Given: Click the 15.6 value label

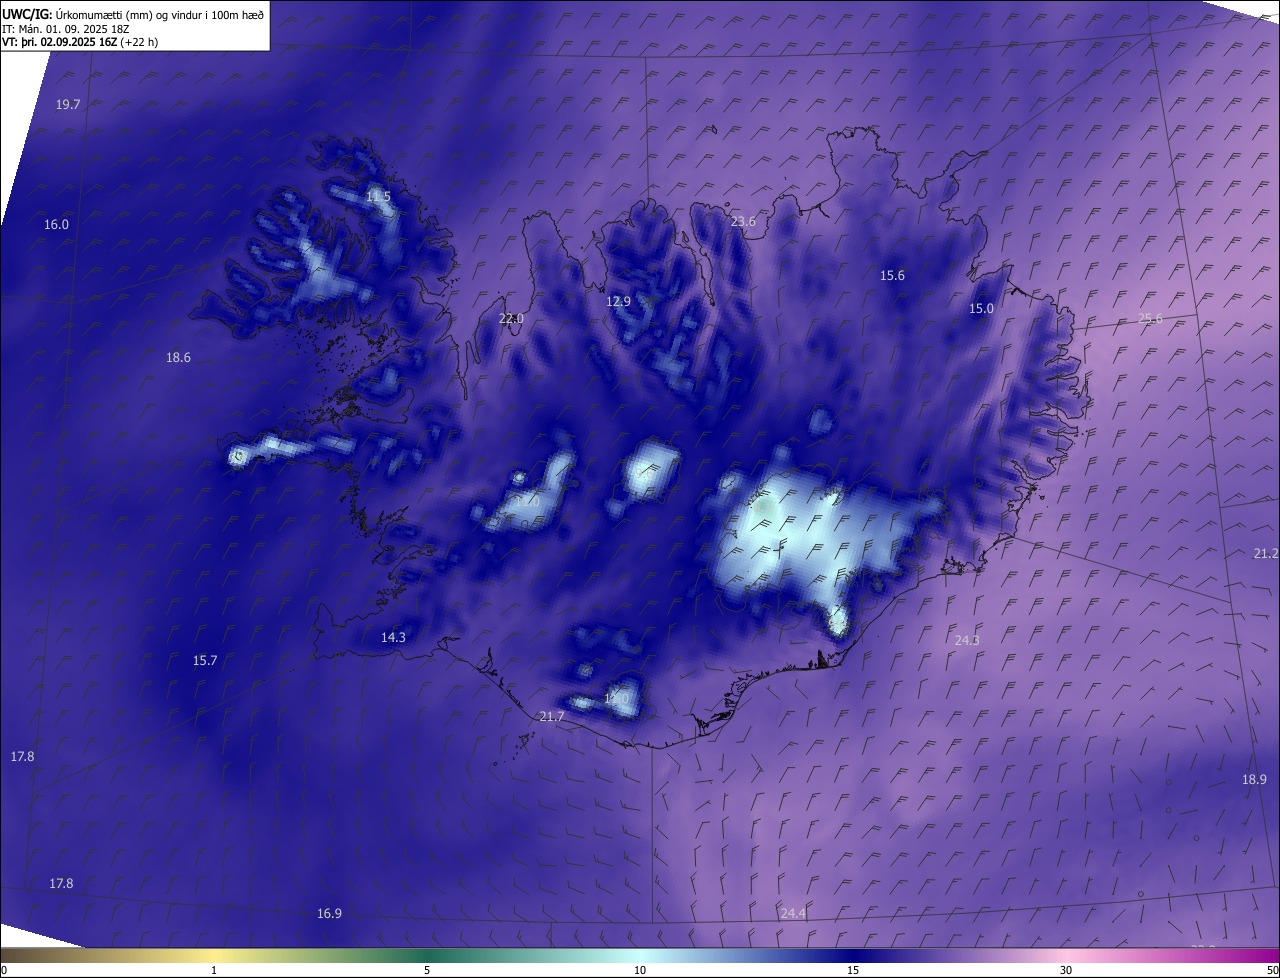Looking at the screenshot, I should tap(892, 275).
